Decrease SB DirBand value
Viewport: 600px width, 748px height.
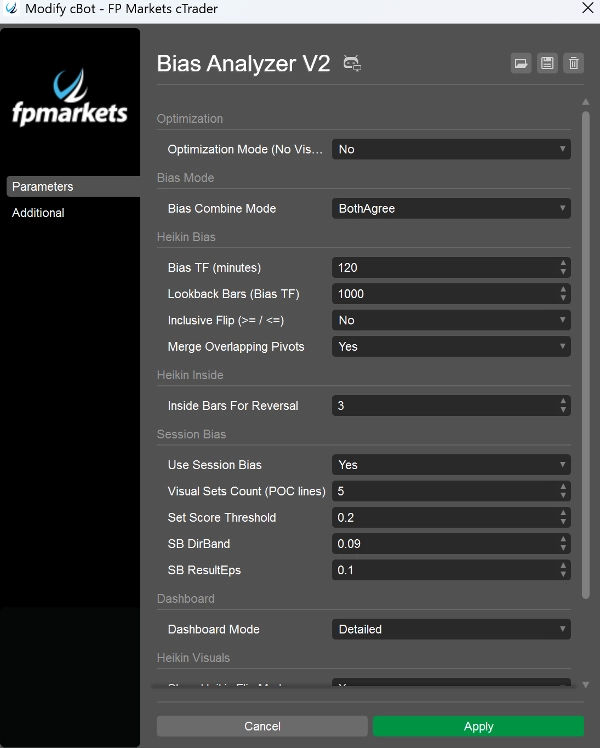coord(563,548)
